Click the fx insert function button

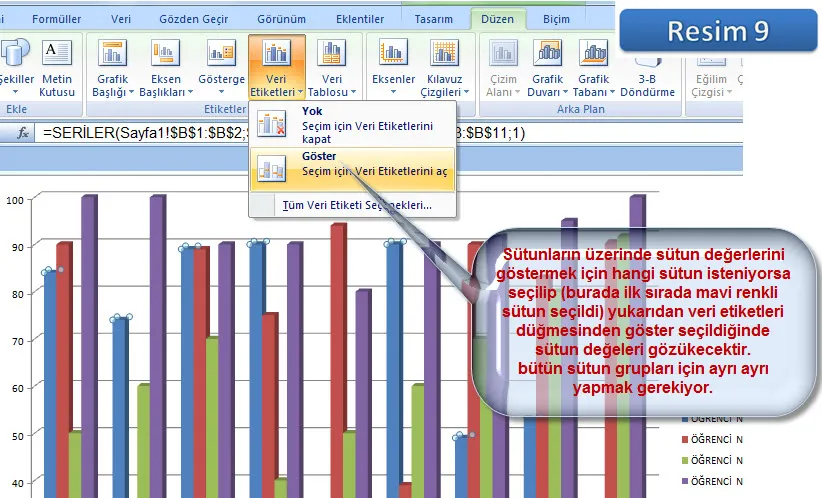[x=22, y=133]
